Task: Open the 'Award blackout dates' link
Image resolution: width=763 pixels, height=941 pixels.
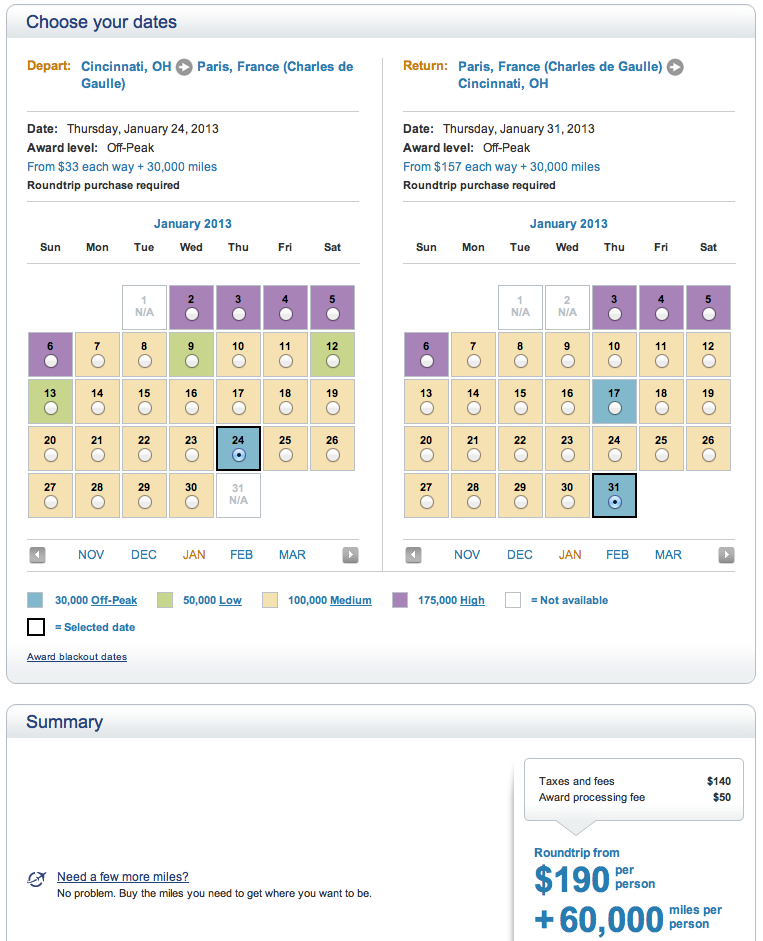Action: [x=77, y=657]
